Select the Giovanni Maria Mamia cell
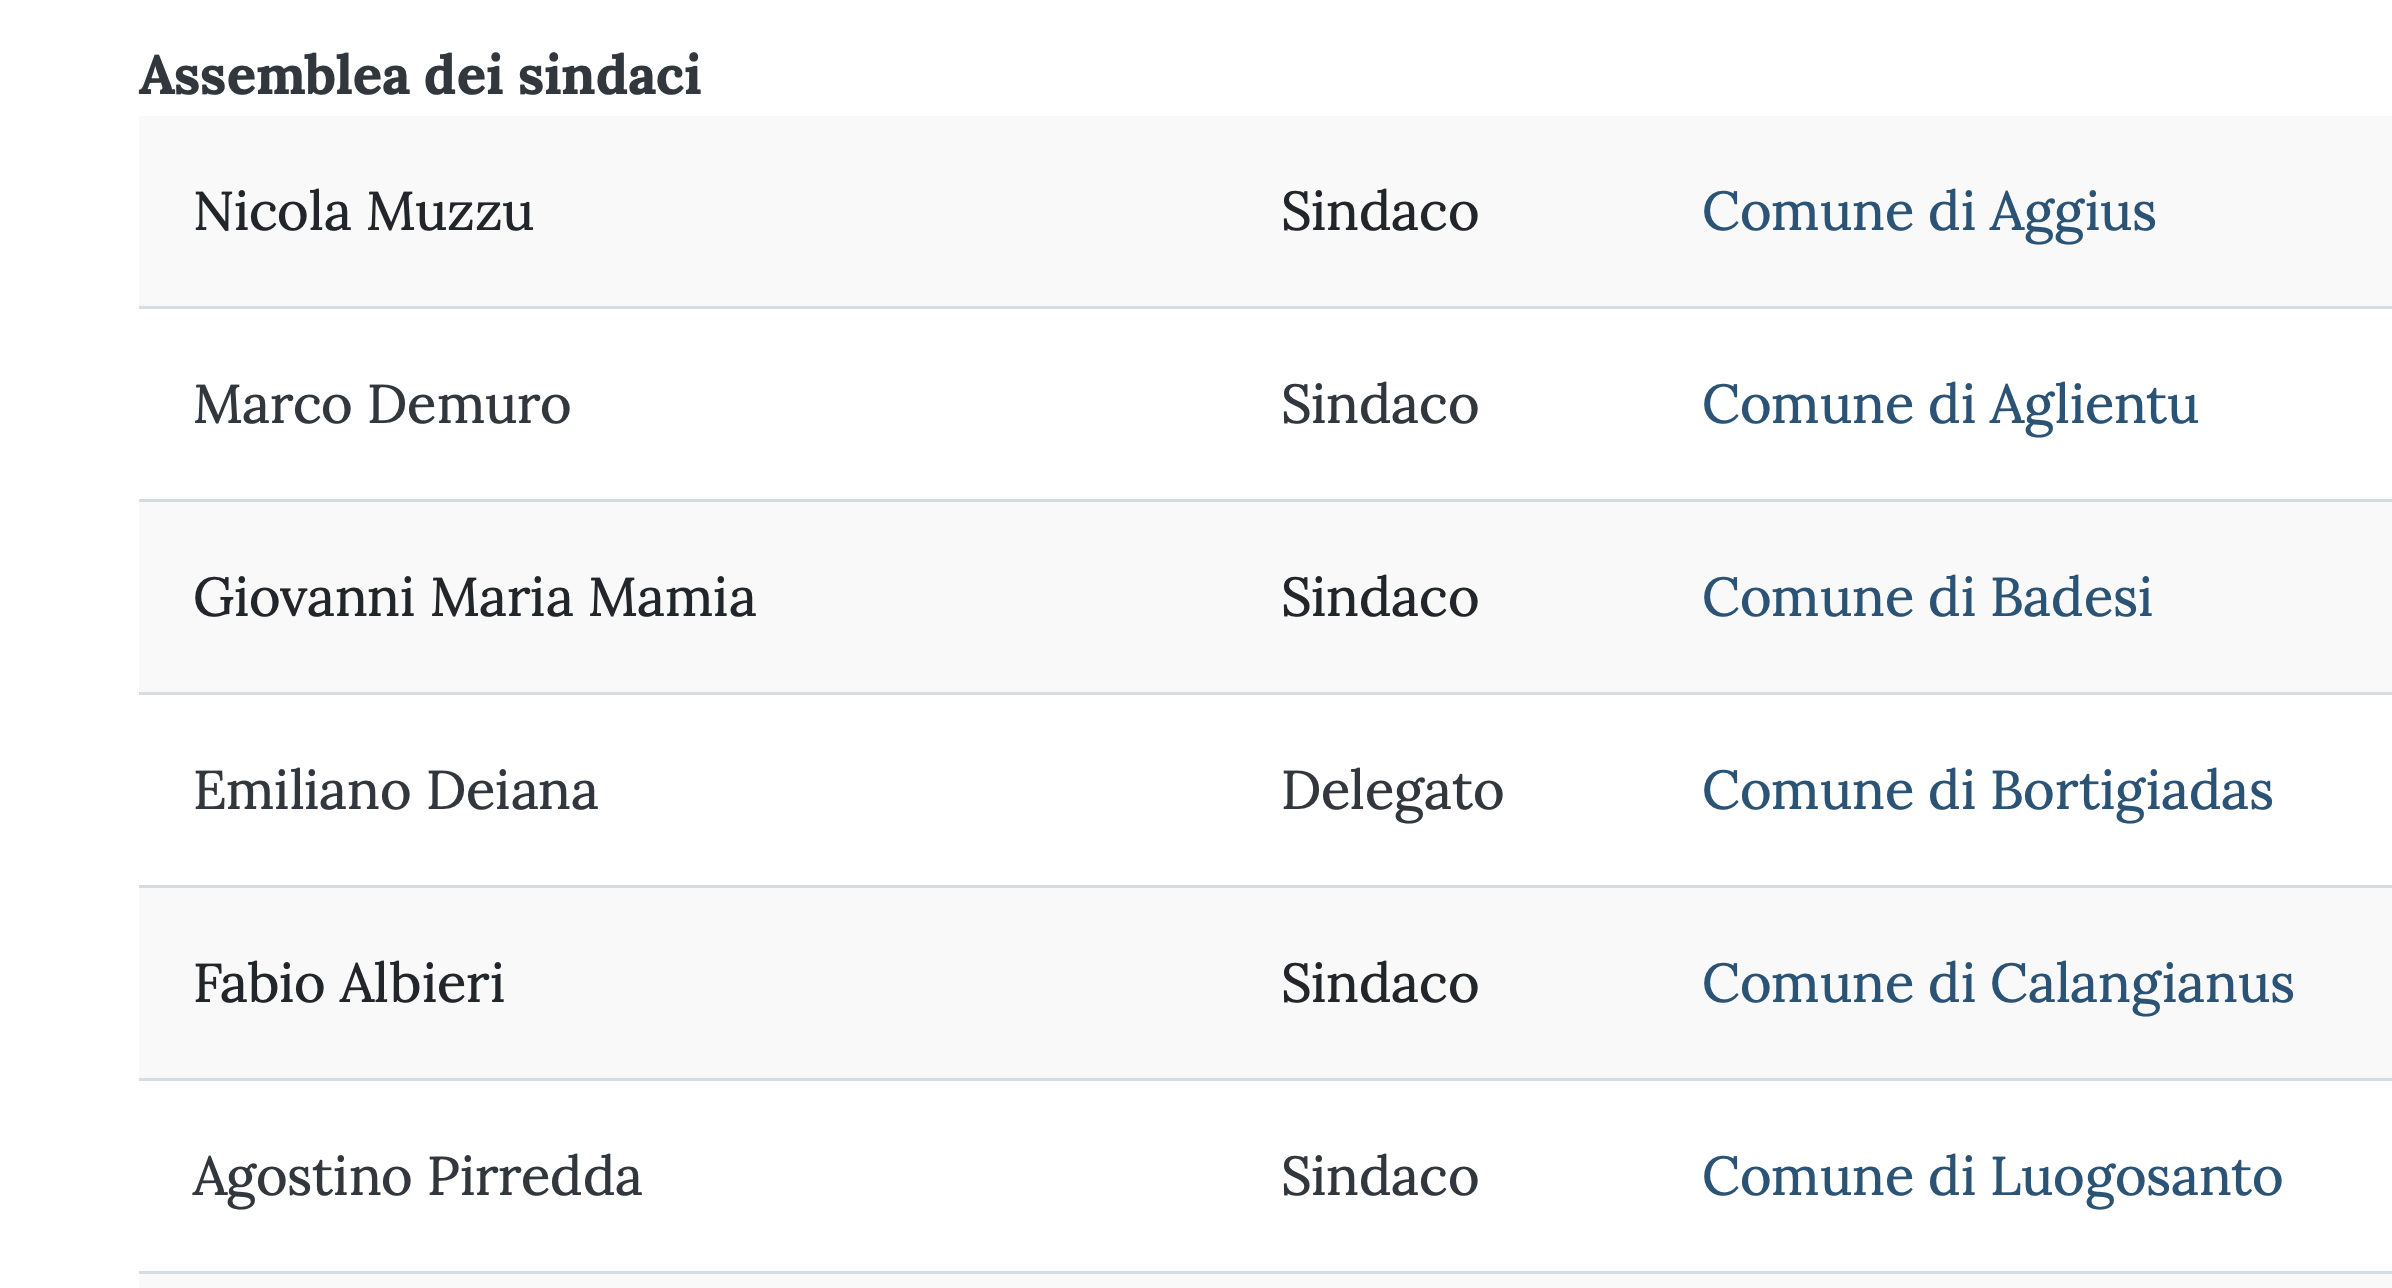This screenshot has width=2392, height=1288. [x=475, y=598]
